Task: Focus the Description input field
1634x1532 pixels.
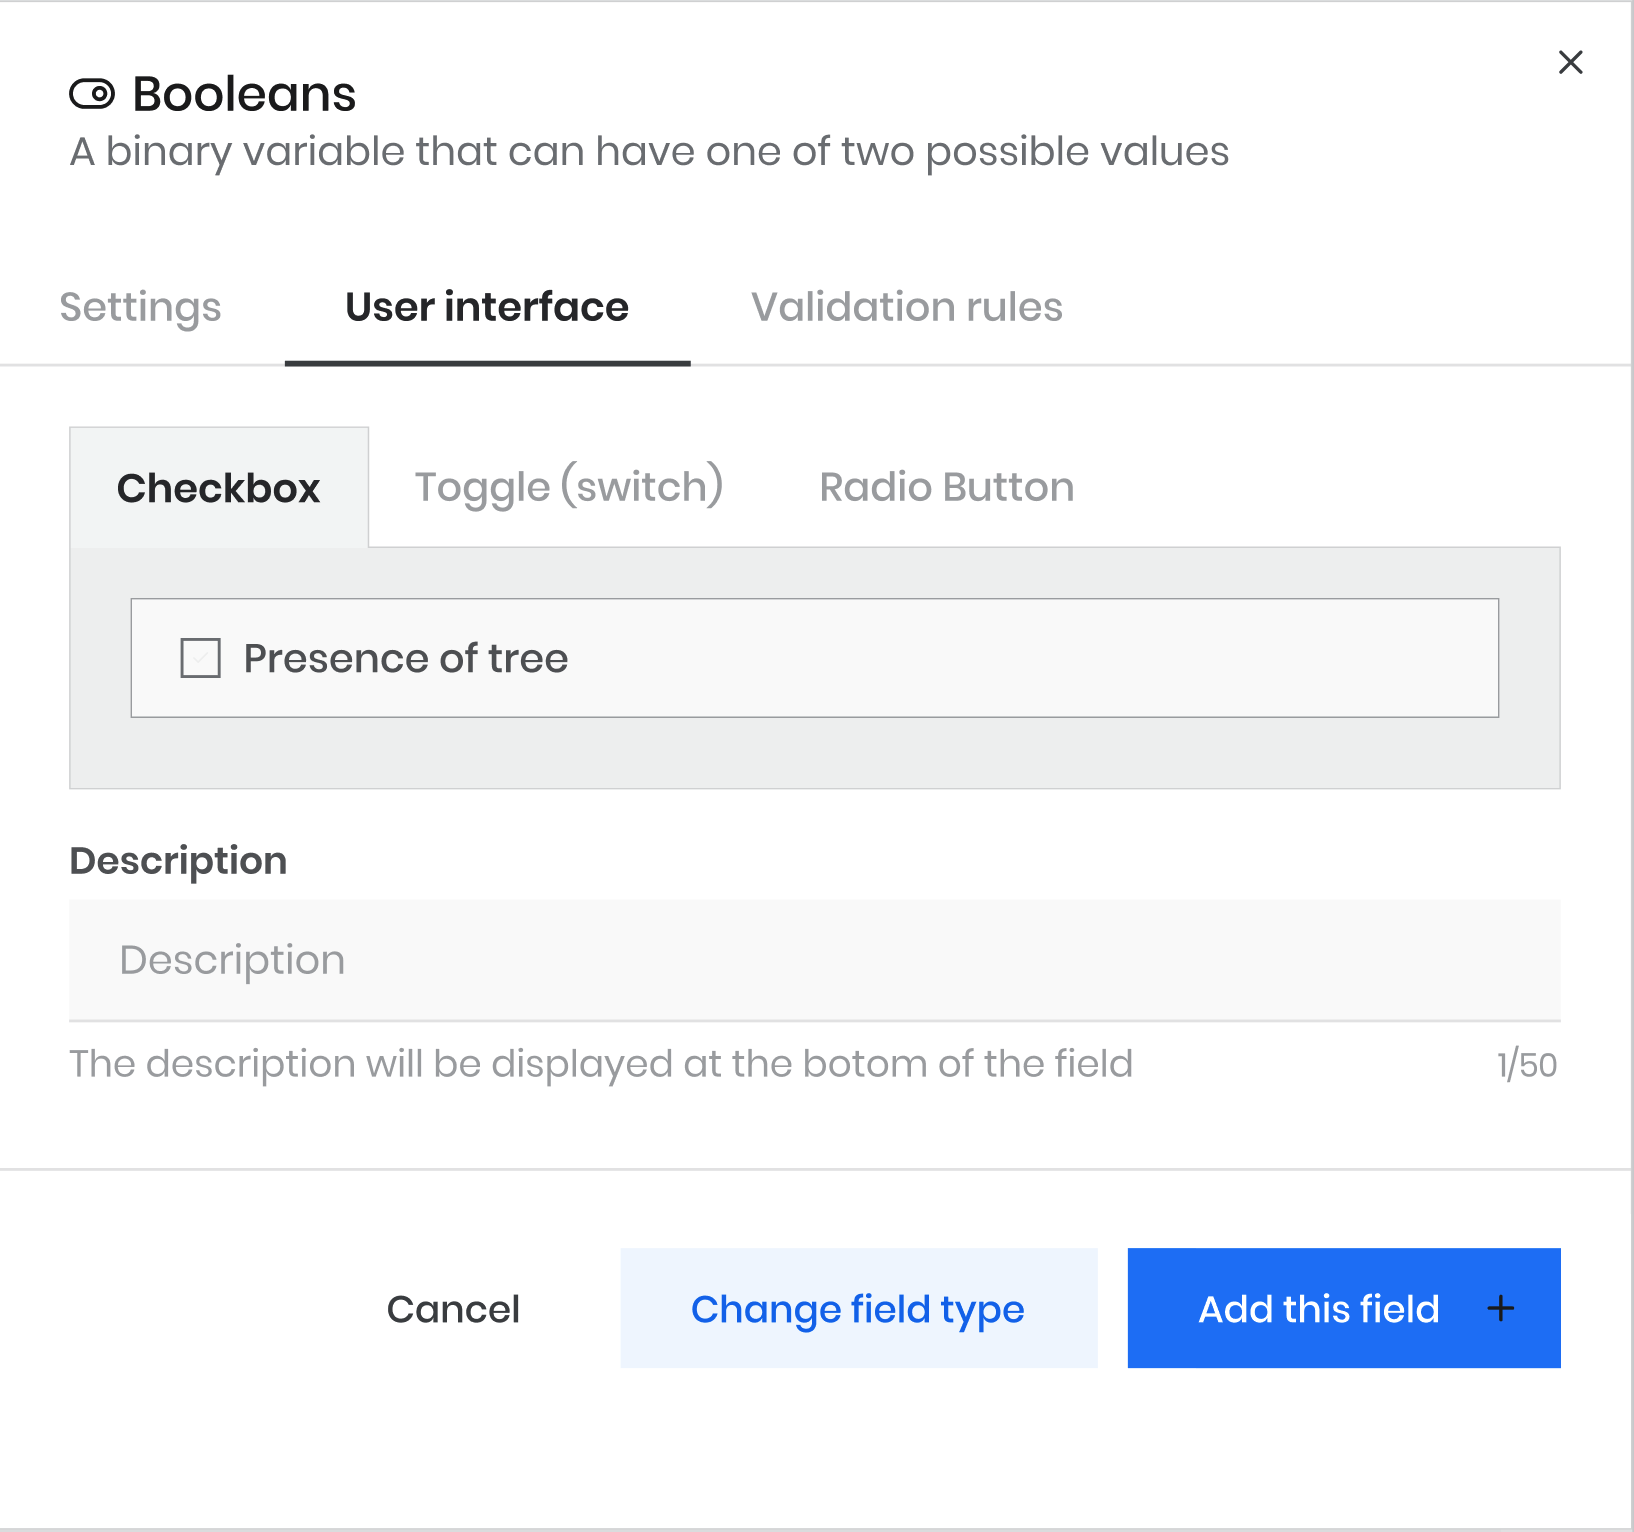Action: click(x=815, y=960)
